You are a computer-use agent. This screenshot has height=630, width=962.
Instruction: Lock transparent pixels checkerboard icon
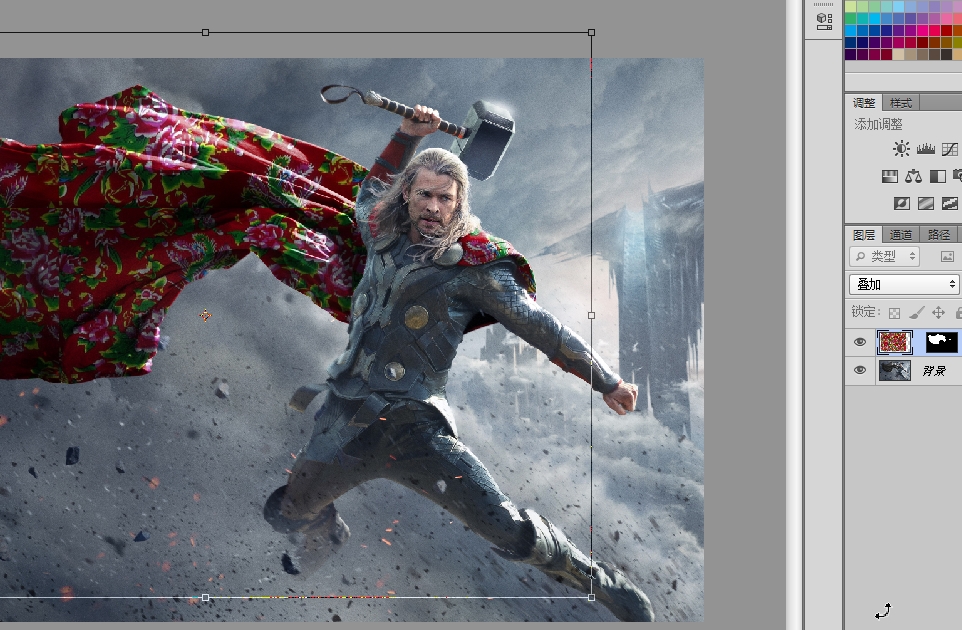tap(895, 313)
